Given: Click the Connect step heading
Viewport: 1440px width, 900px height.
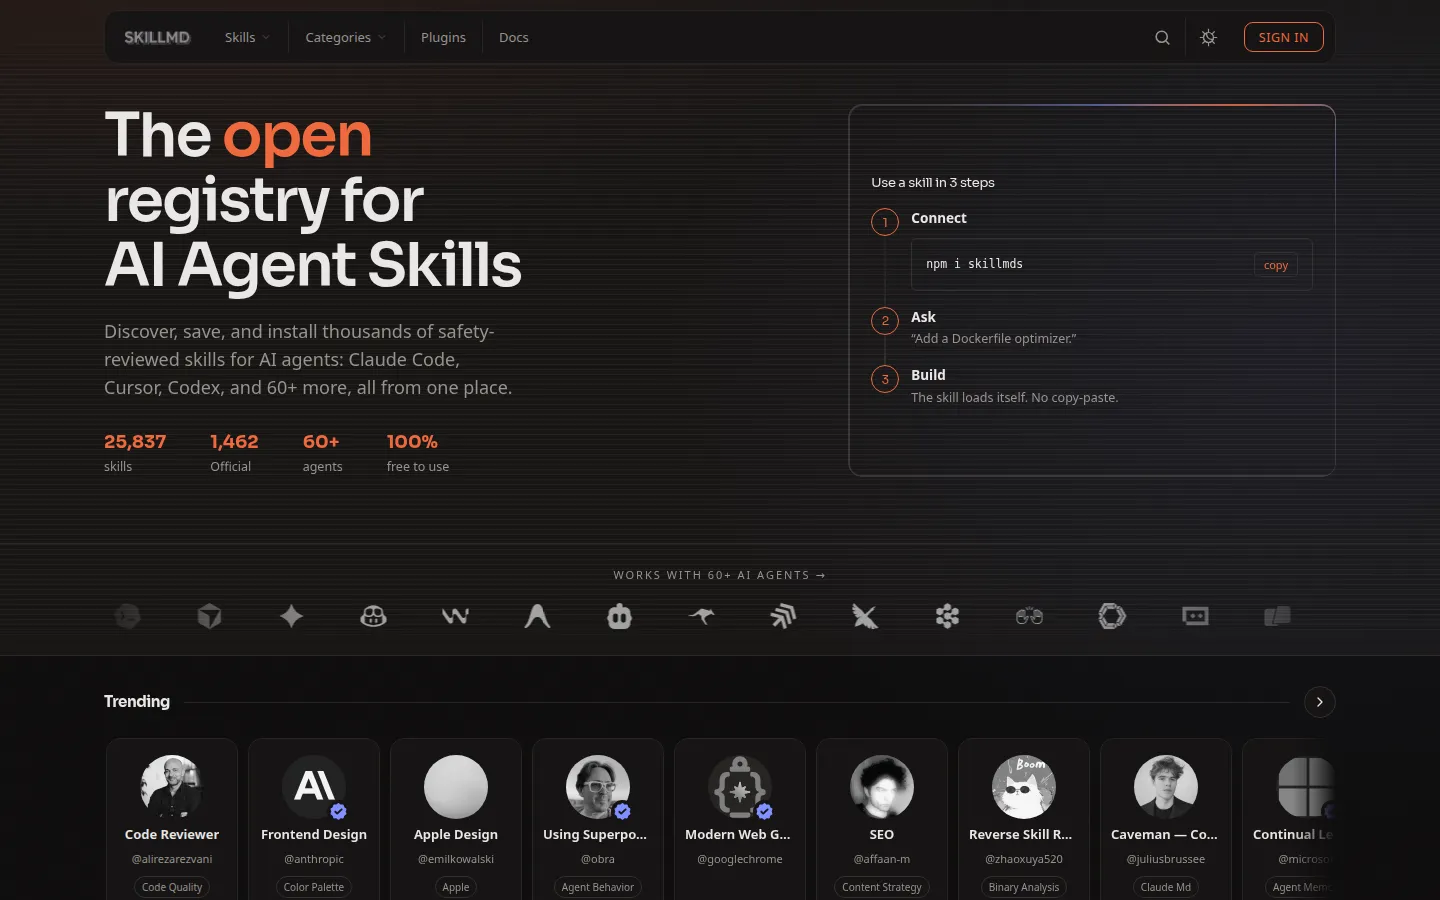Looking at the screenshot, I should click(939, 218).
